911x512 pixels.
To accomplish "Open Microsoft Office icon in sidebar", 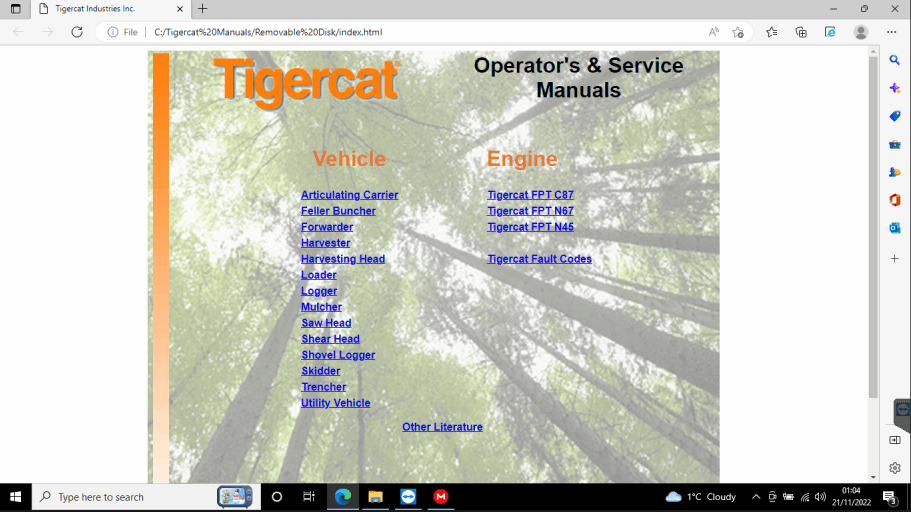I will tap(895, 200).
